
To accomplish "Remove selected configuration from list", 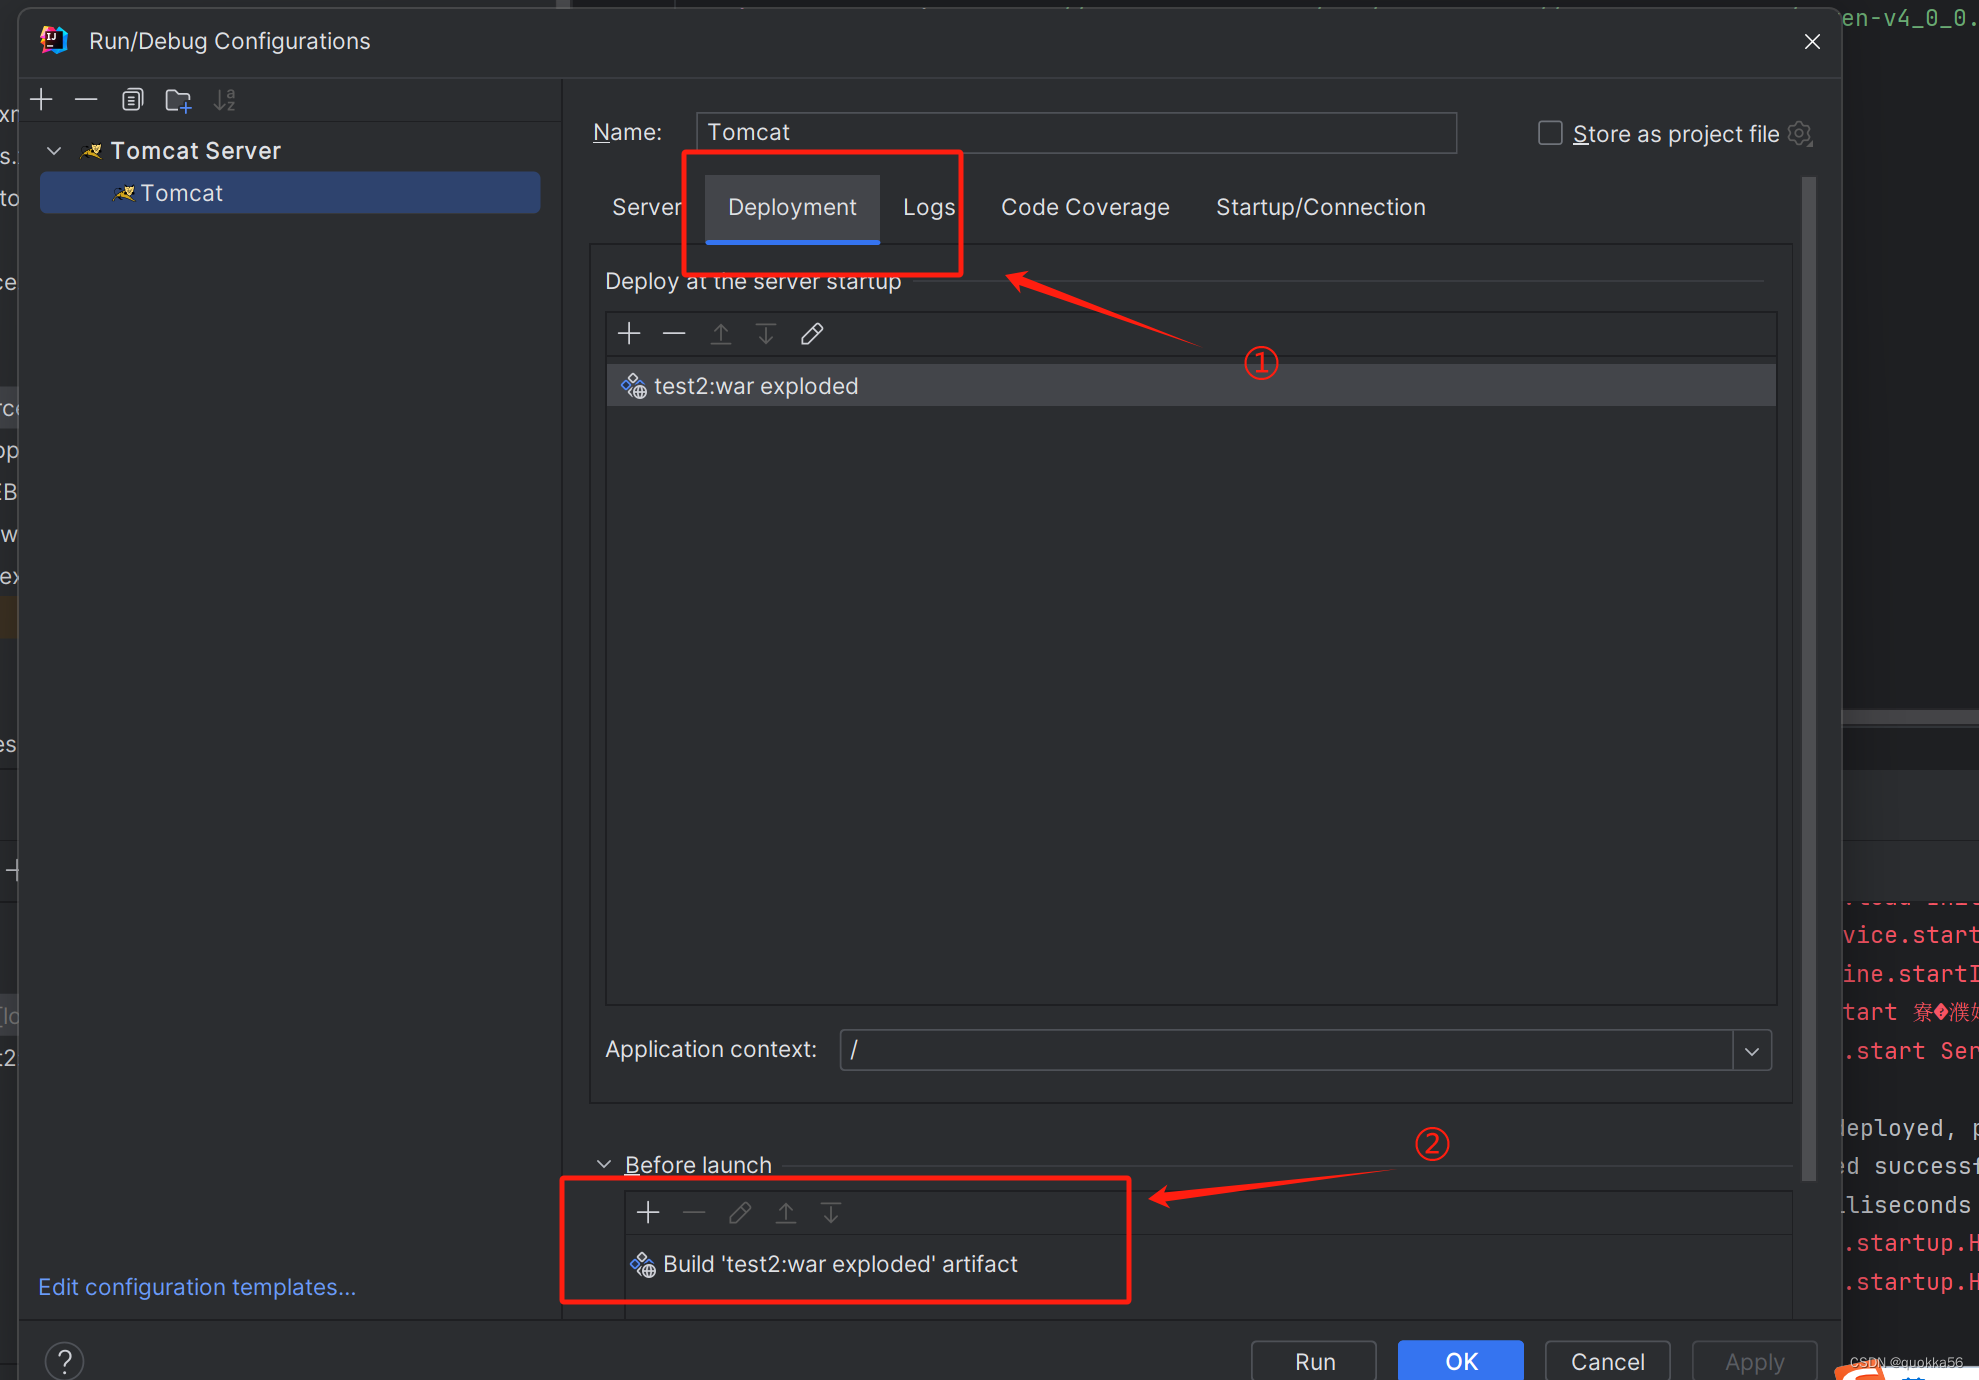I will click(x=86, y=100).
